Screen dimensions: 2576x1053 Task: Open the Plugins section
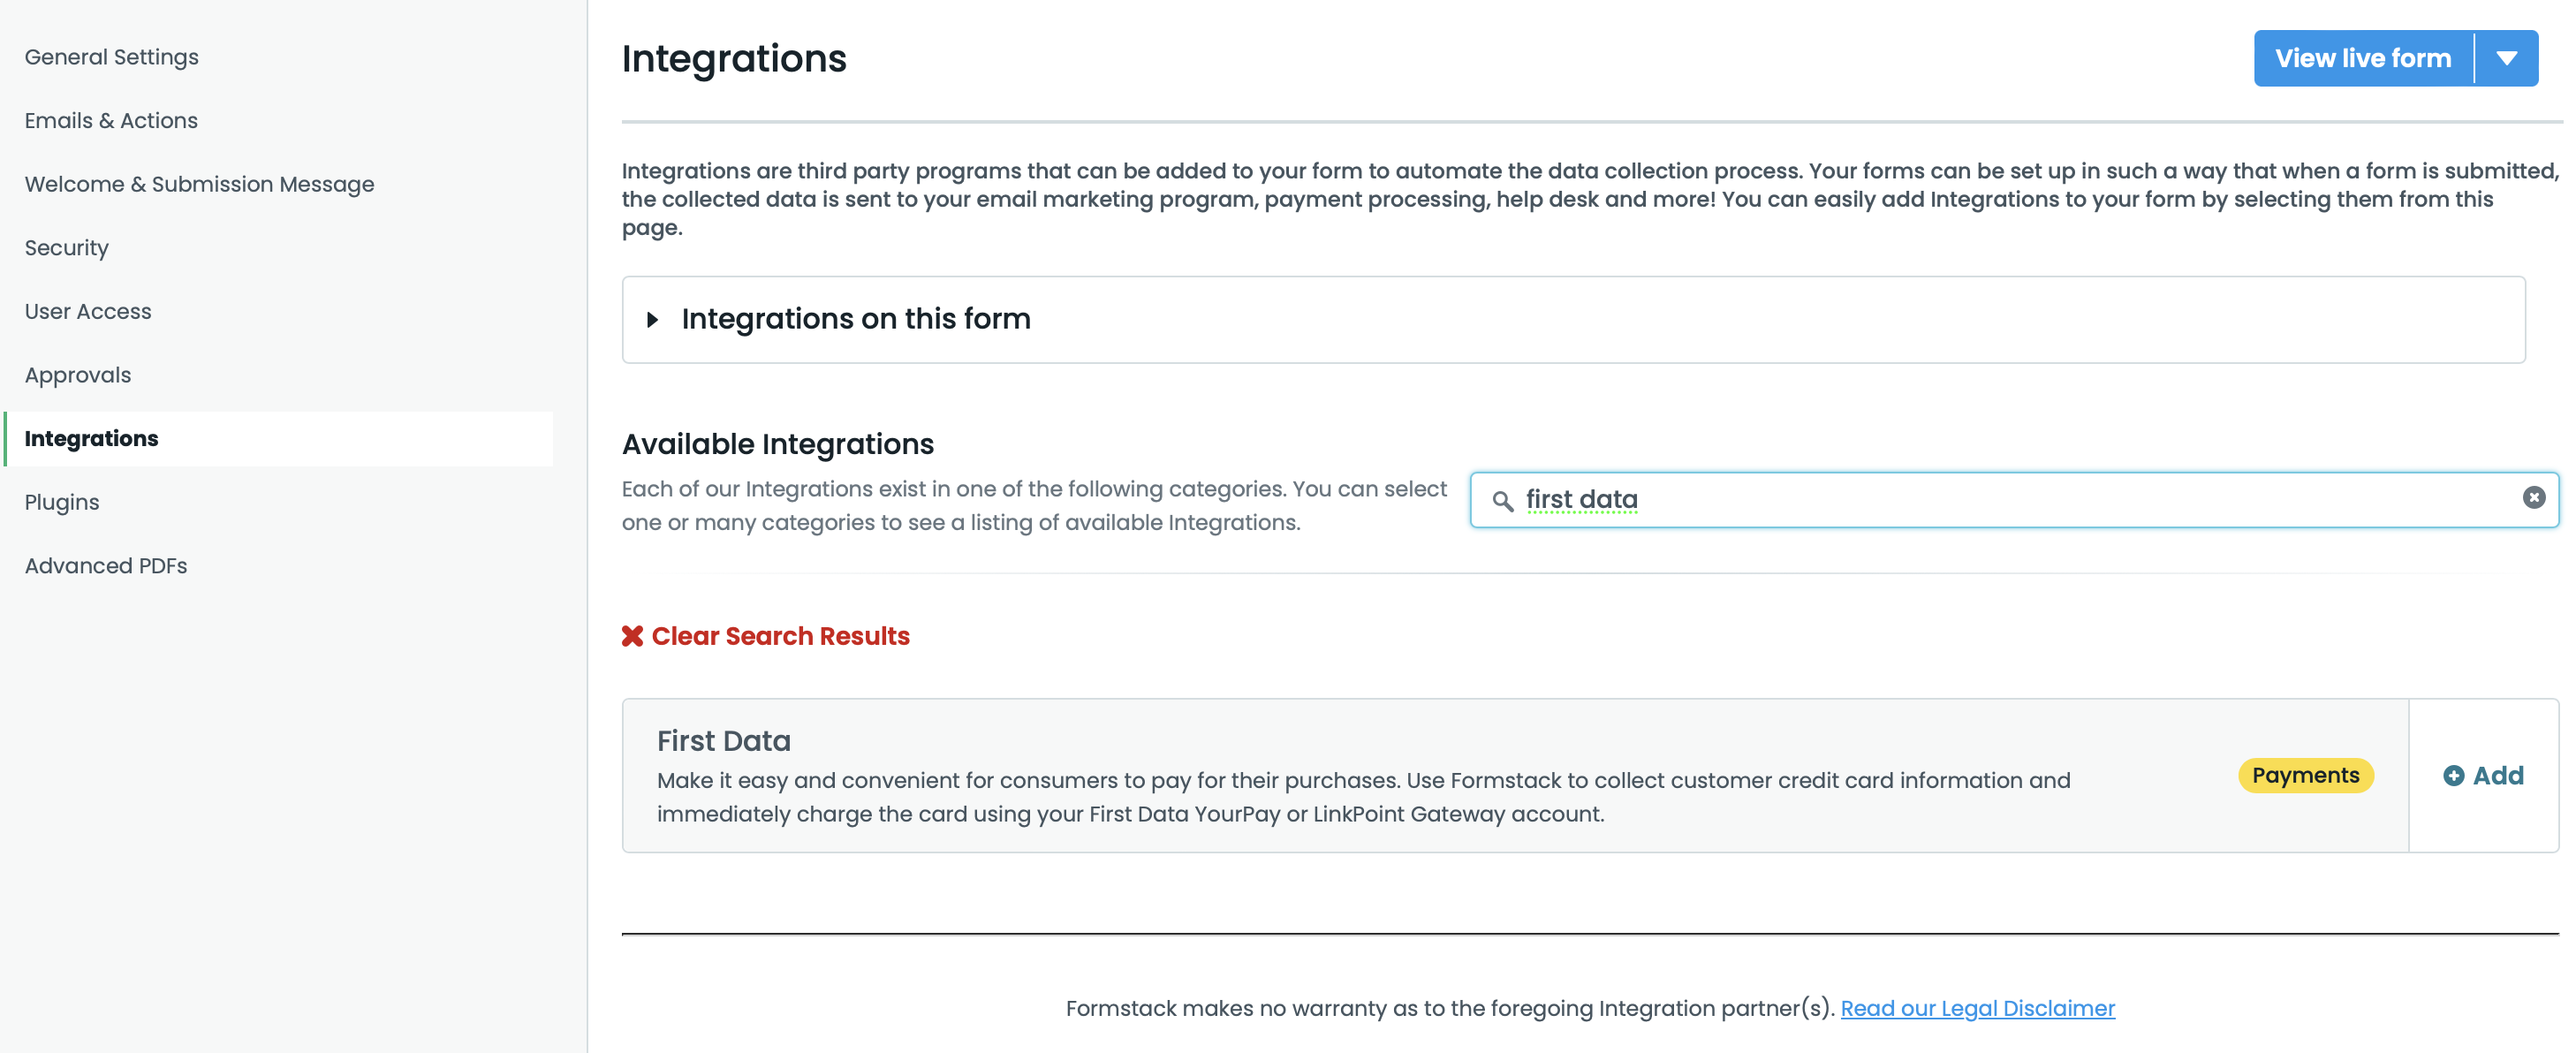click(62, 502)
